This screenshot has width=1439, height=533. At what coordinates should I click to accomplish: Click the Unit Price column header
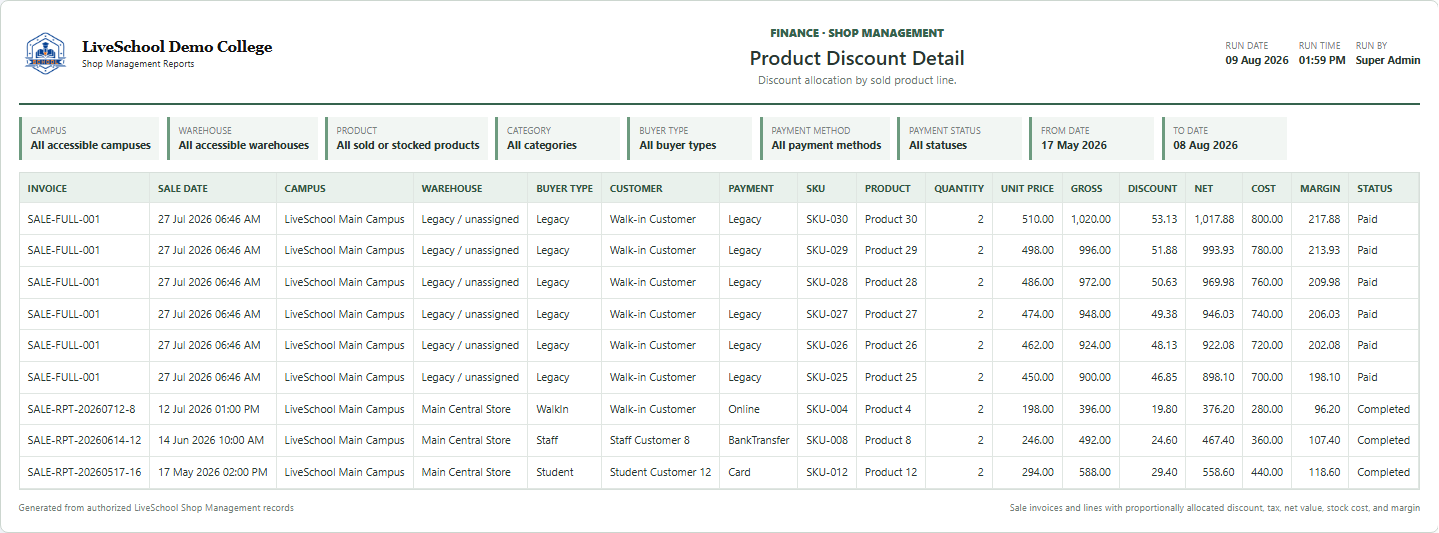click(x=1027, y=188)
